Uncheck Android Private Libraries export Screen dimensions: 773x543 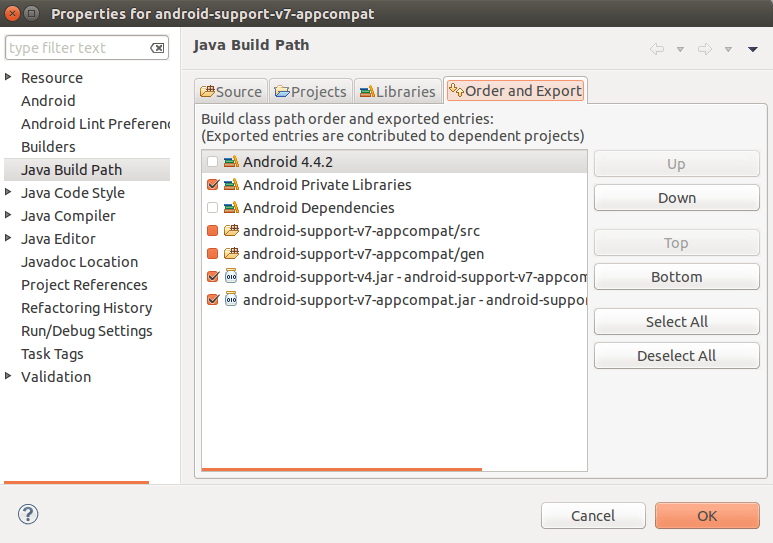(212, 184)
